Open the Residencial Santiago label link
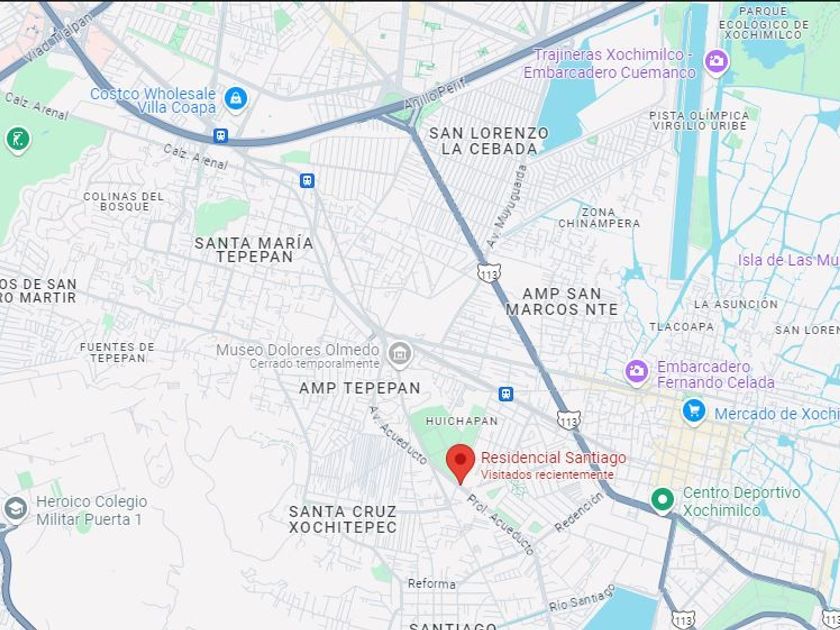The width and height of the screenshot is (840, 630). tap(553, 458)
